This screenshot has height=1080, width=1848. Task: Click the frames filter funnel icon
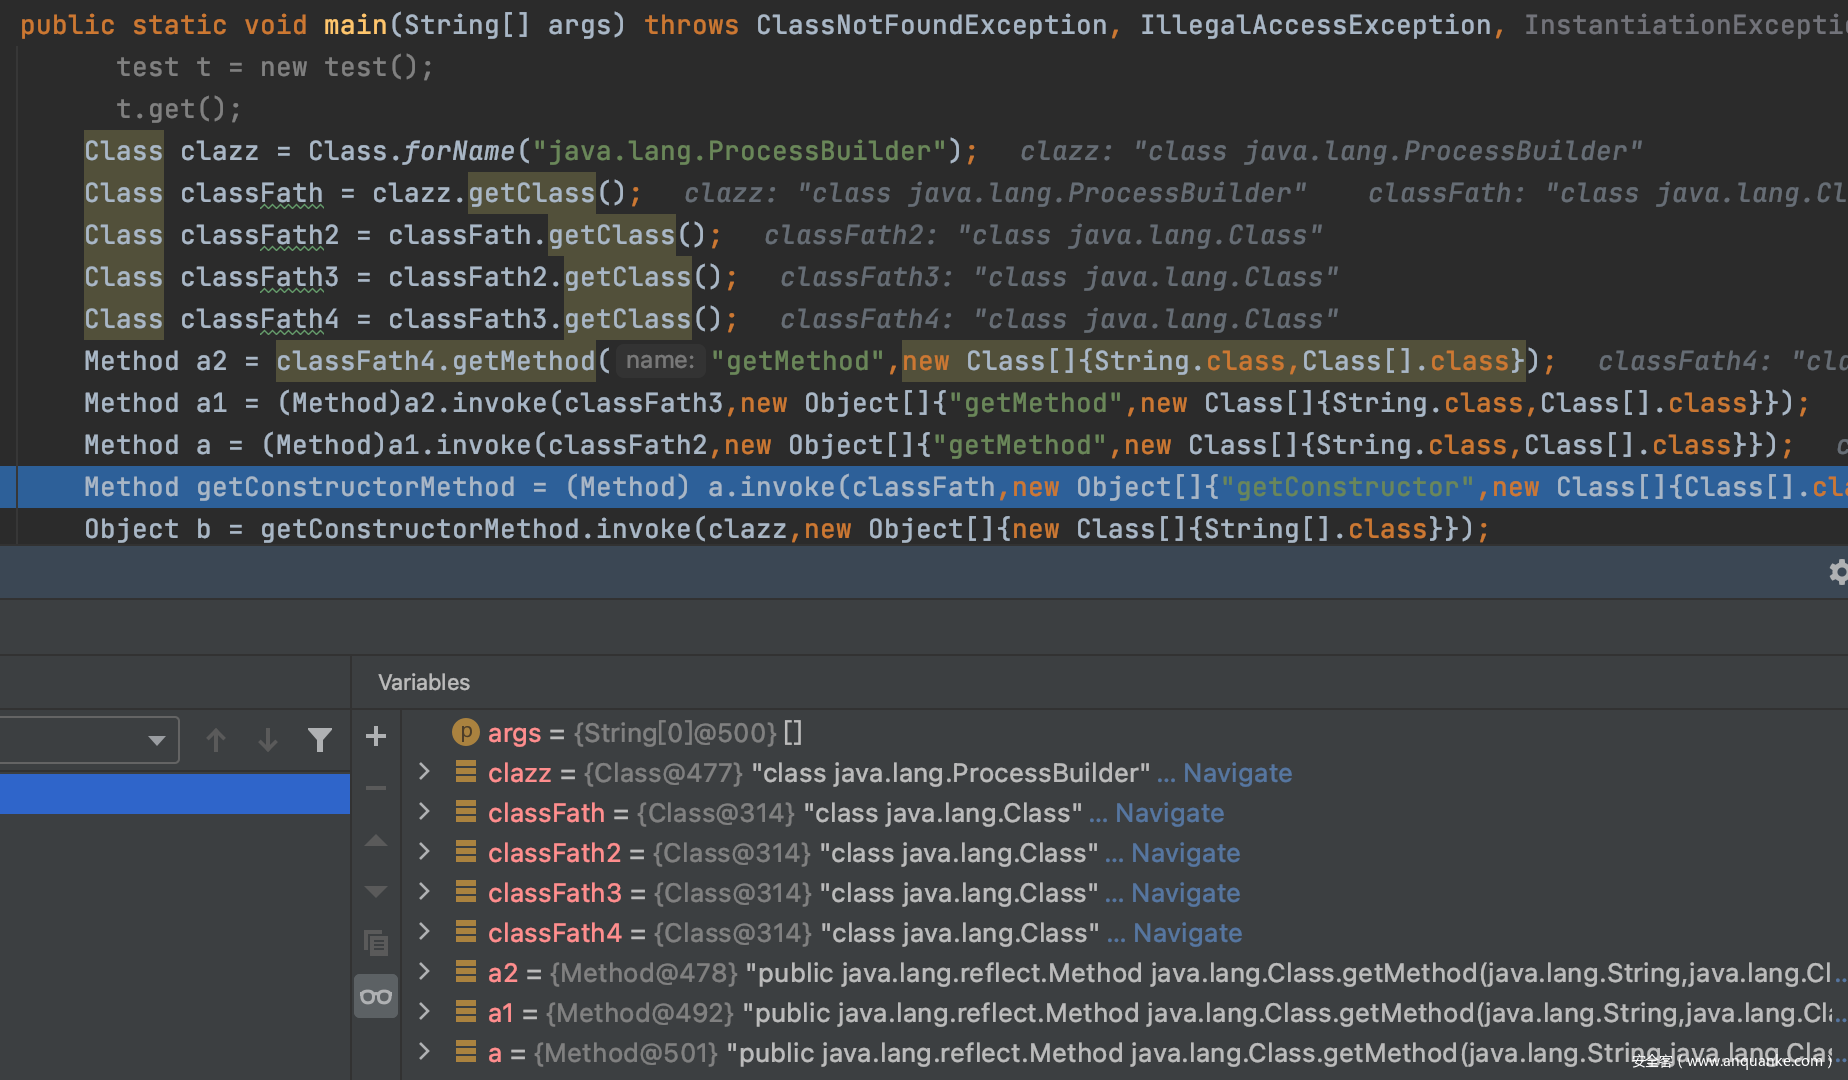pyautogui.click(x=320, y=740)
